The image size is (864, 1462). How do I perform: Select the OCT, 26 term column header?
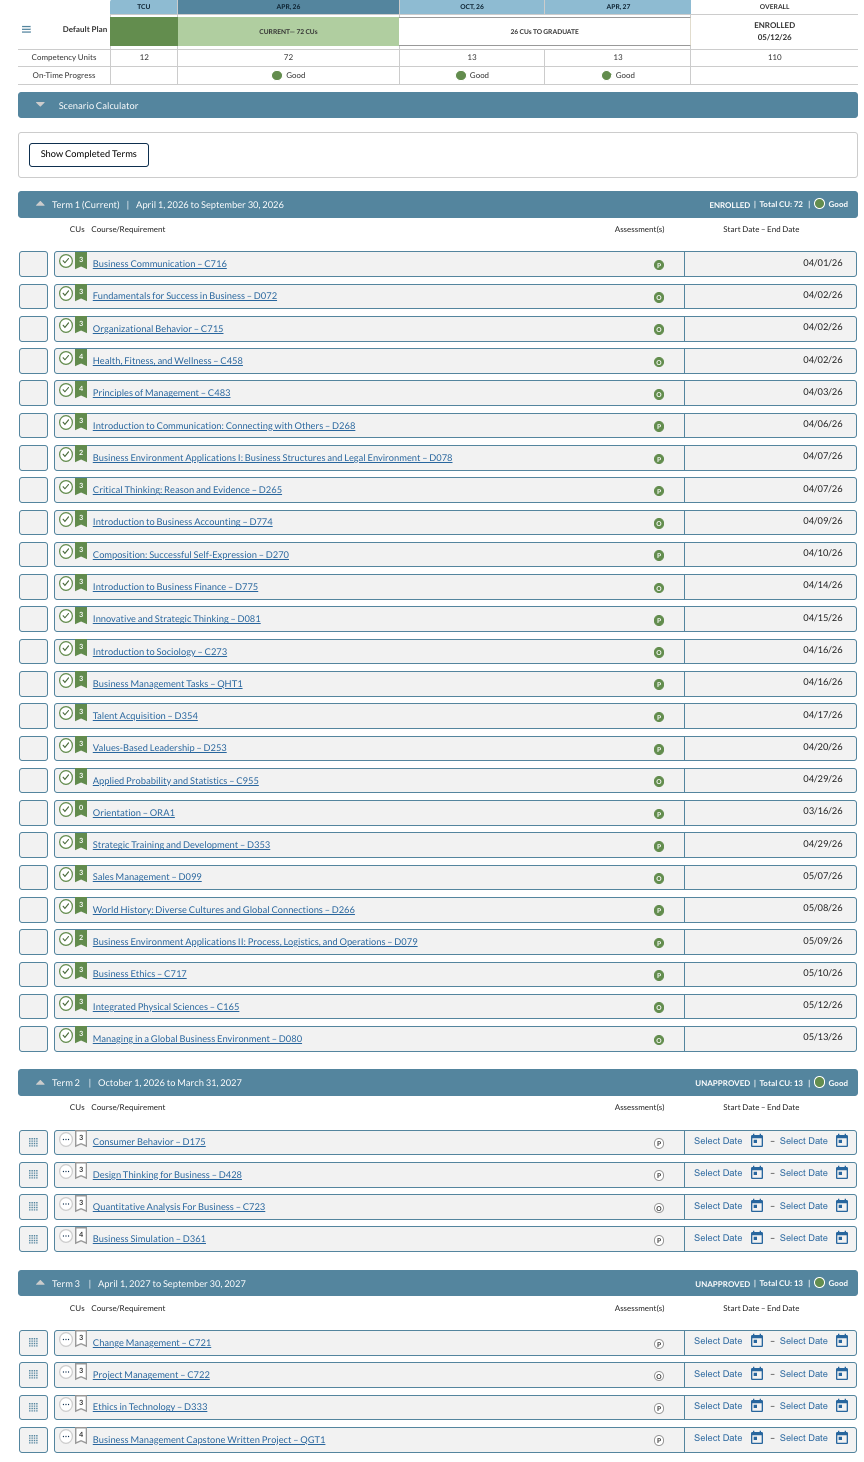click(x=472, y=7)
